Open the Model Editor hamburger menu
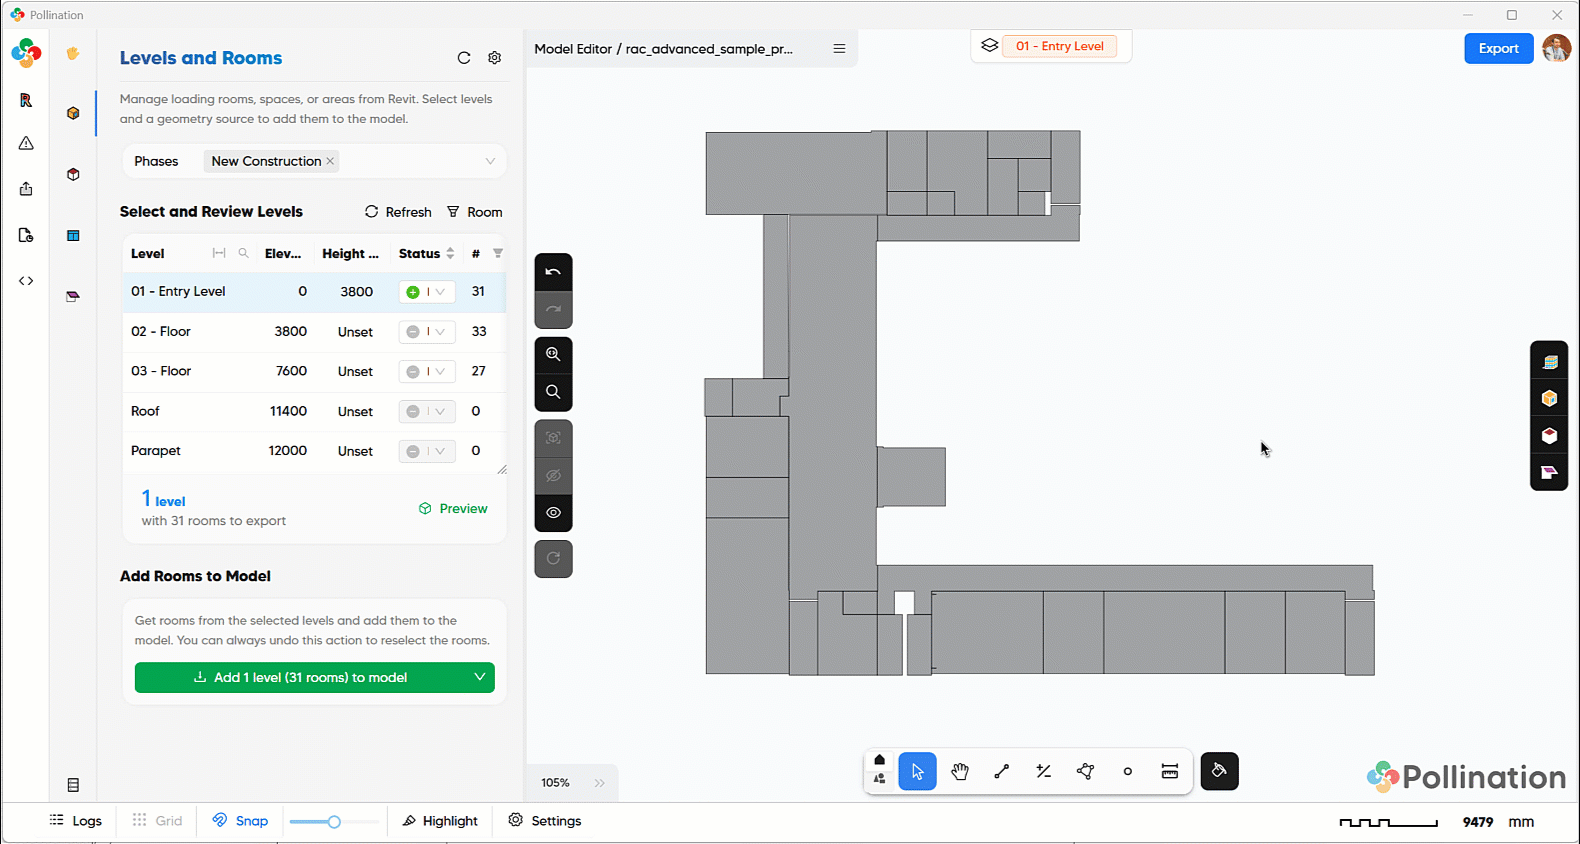This screenshot has height=844, width=1580. [839, 48]
